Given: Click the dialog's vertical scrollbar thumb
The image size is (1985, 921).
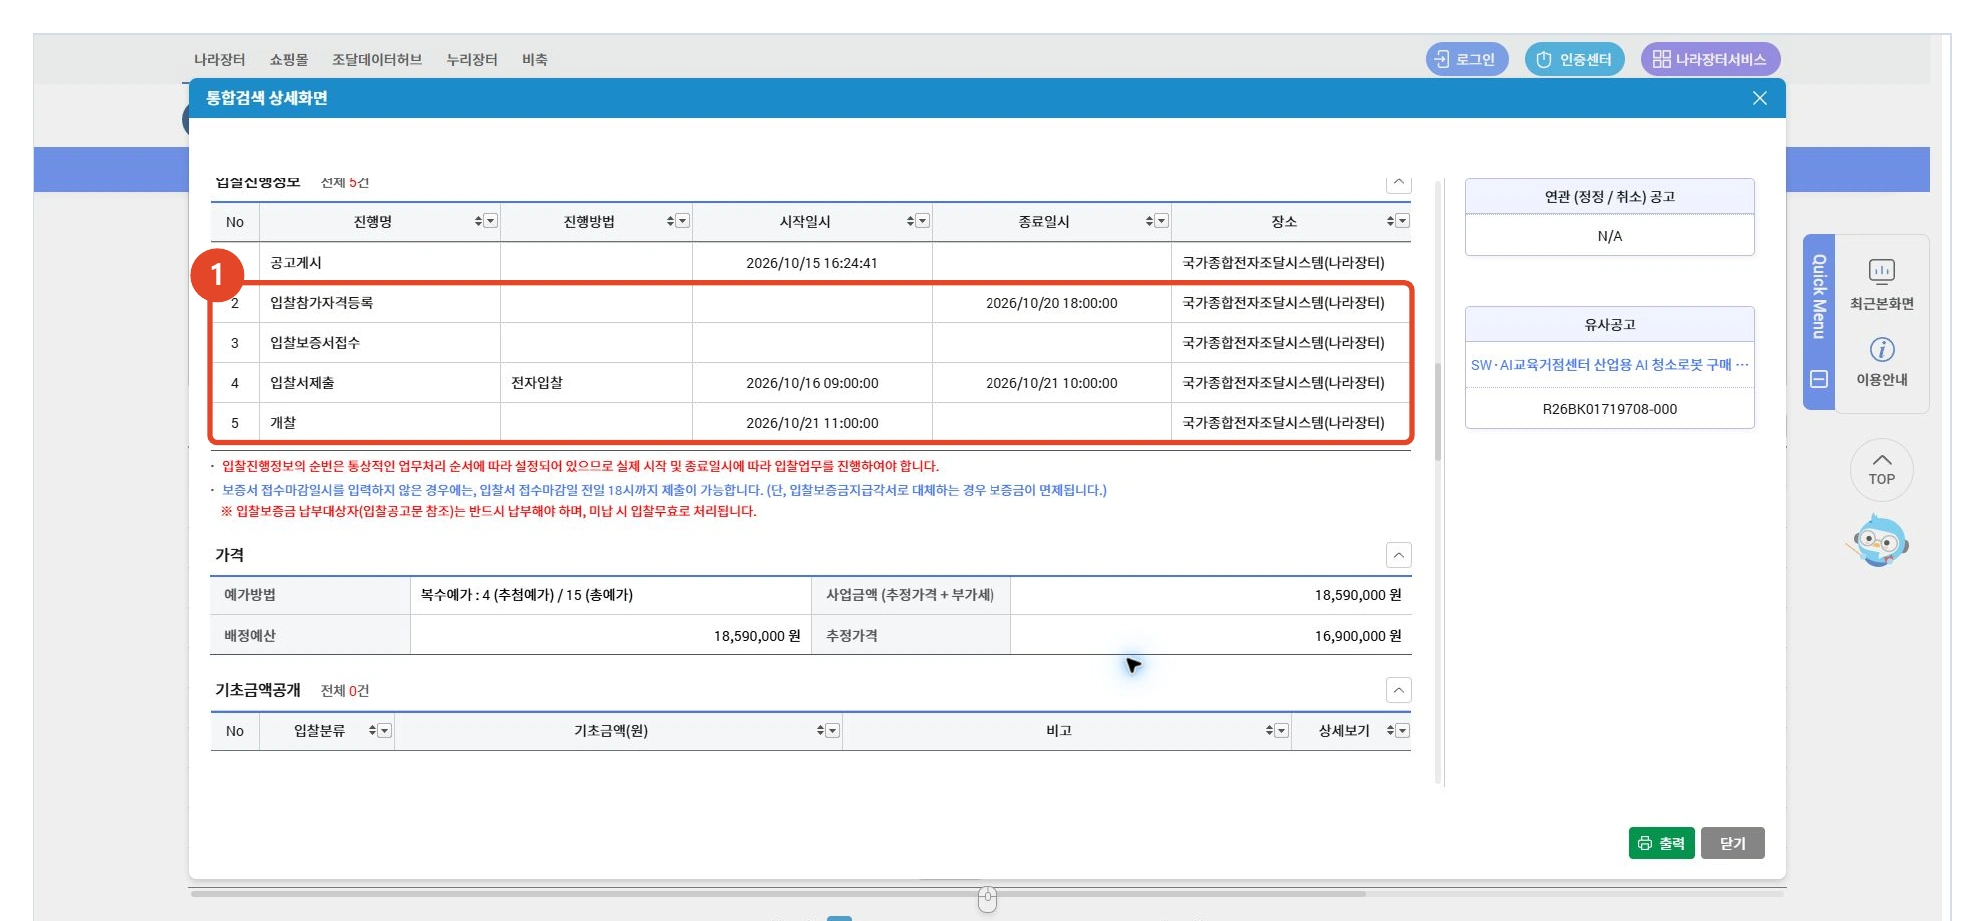Looking at the screenshot, I should click(x=1438, y=411).
